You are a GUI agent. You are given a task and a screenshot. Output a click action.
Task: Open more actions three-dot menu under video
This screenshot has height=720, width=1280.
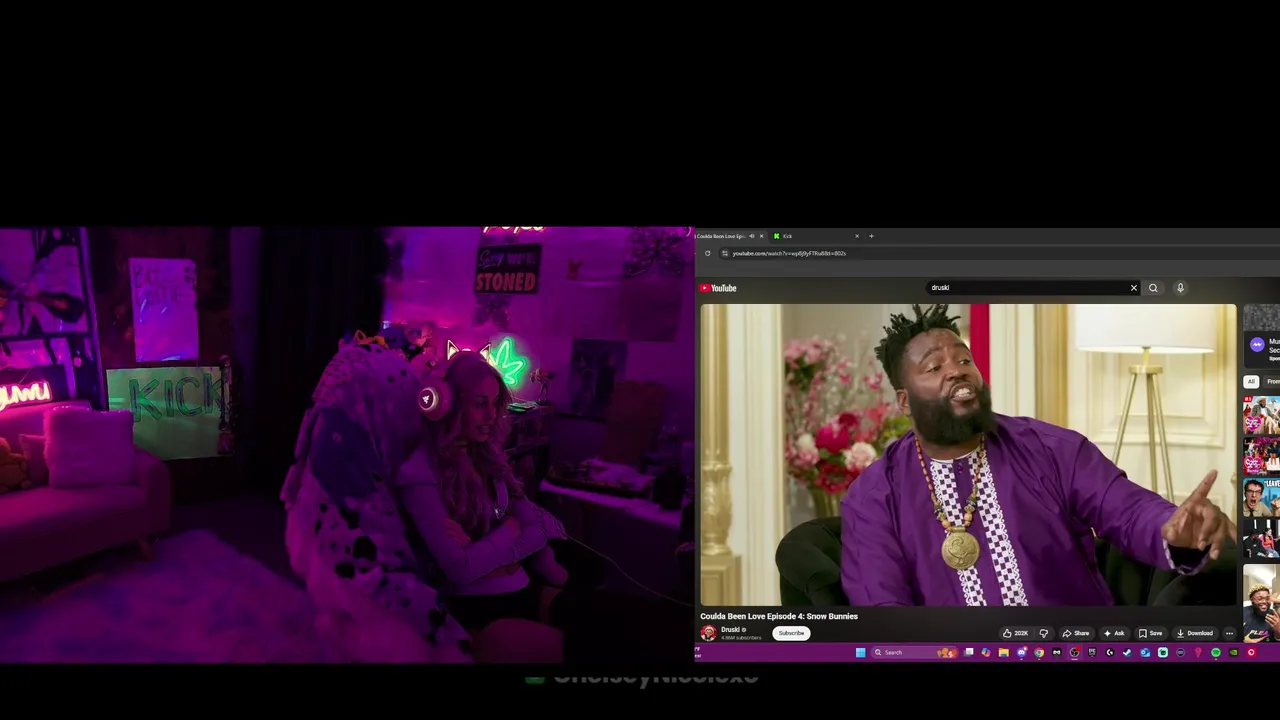1229,633
